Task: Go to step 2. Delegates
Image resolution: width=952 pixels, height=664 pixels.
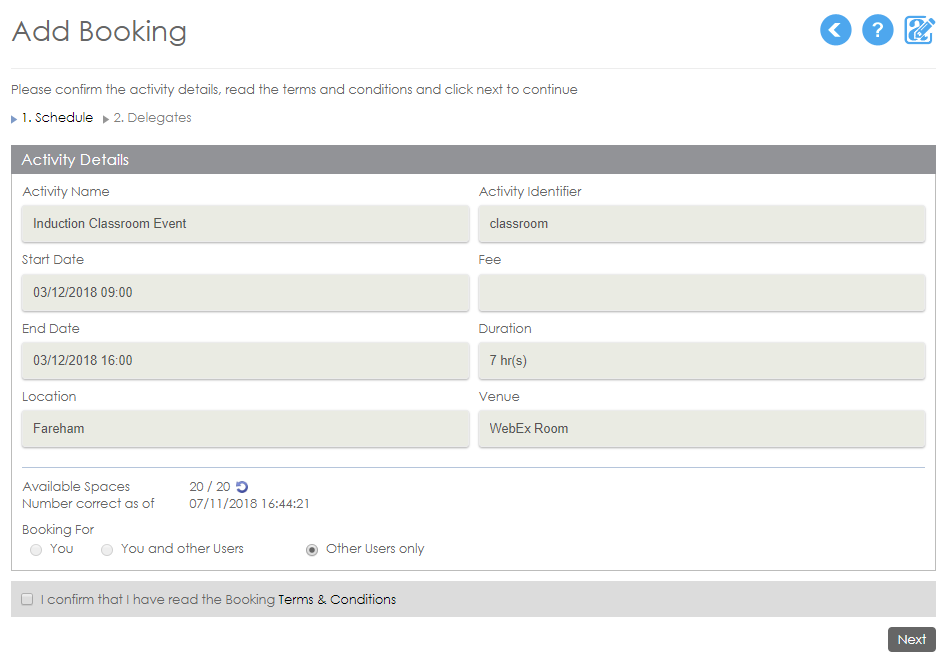Action: (152, 117)
